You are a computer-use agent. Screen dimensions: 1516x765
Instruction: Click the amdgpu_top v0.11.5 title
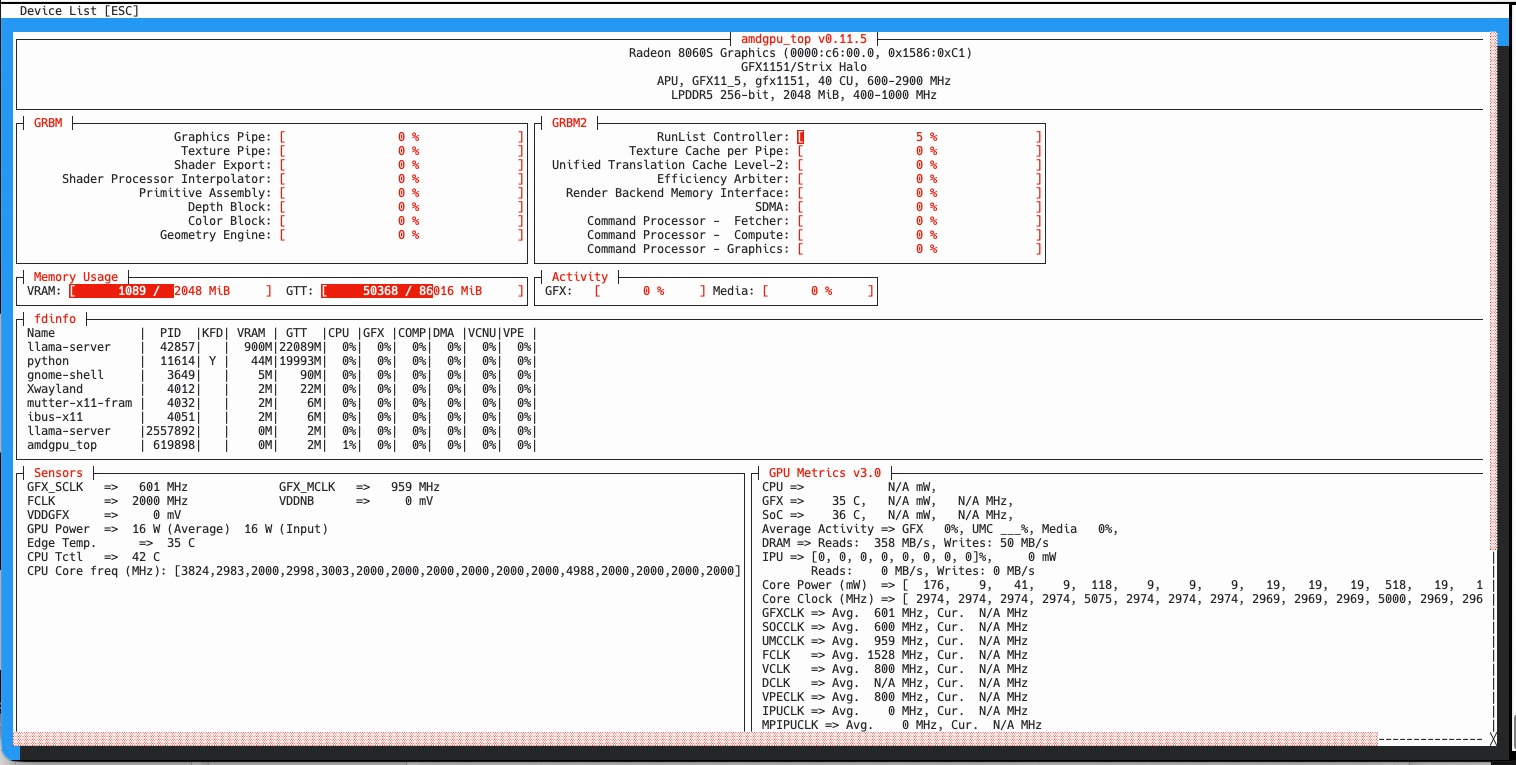point(804,39)
